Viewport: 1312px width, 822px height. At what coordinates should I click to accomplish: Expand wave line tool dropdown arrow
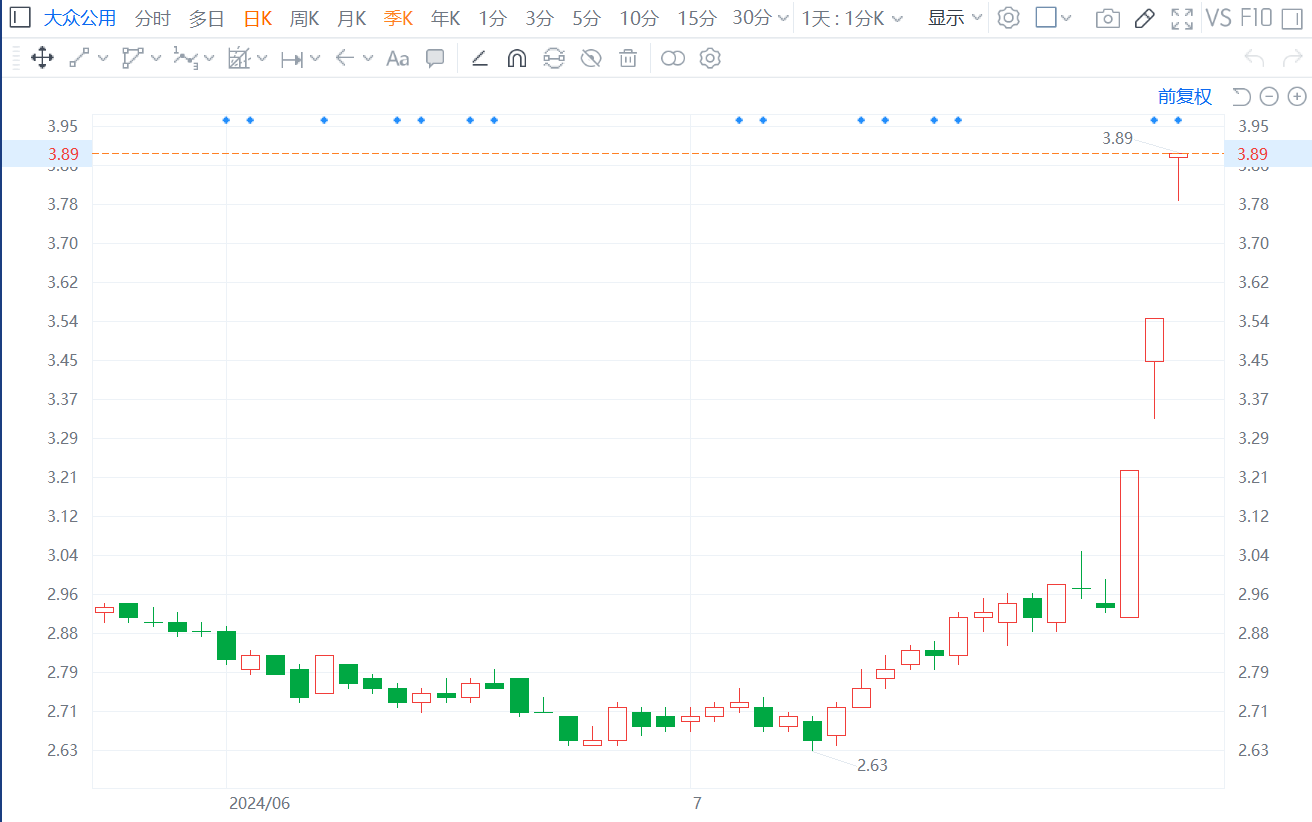click(209, 58)
